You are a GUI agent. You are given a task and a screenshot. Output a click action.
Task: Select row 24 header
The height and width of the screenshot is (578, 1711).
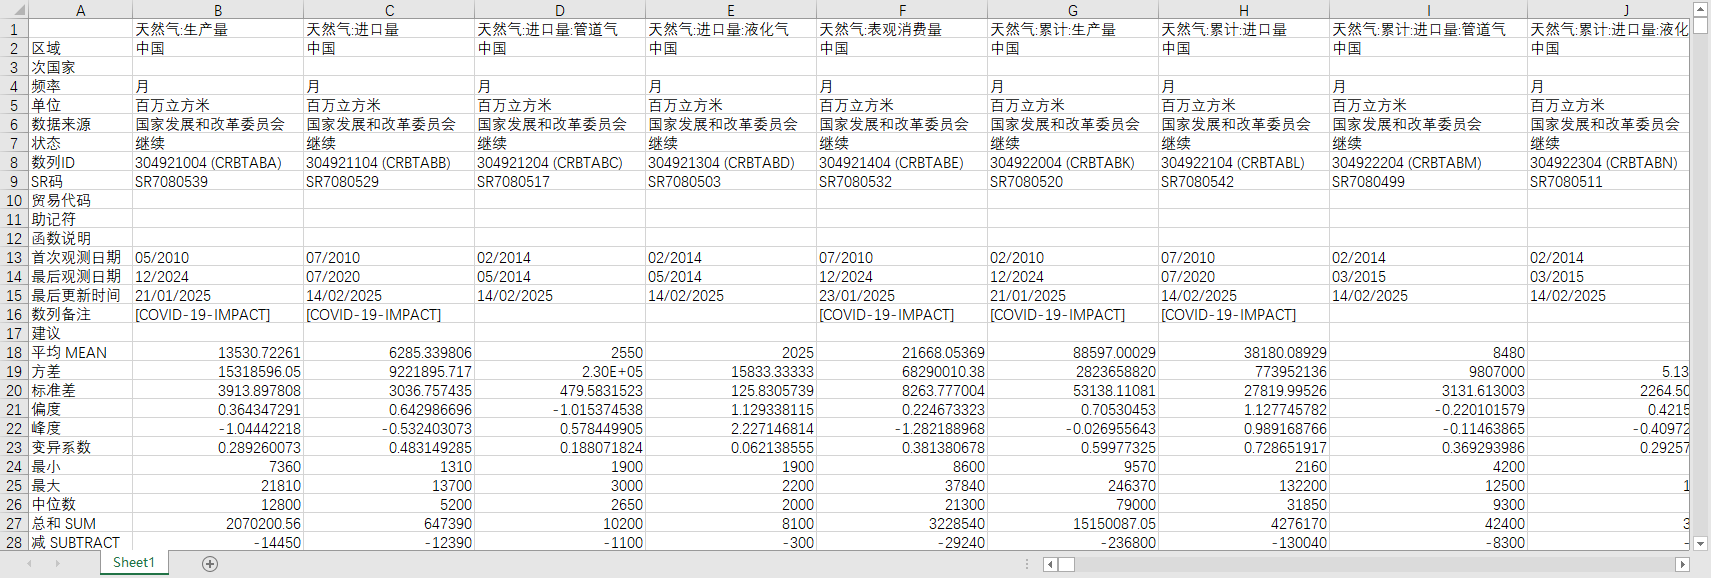tap(14, 466)
